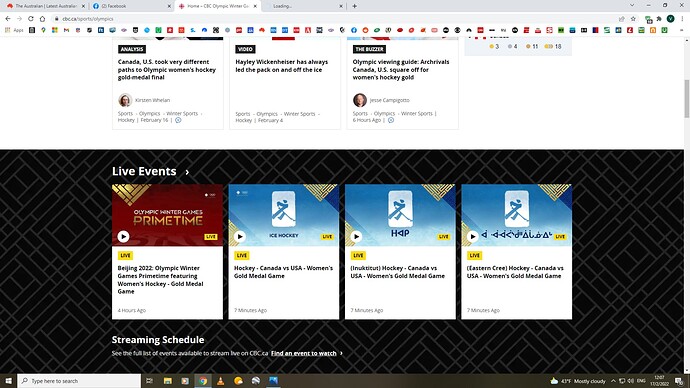Open the weather widget Mostly cloudy

pos(577,381)
